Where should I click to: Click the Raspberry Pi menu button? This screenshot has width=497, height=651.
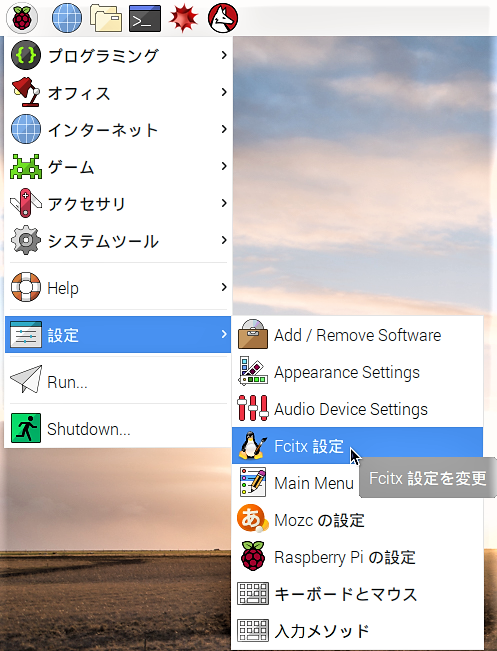click(22, 18)
